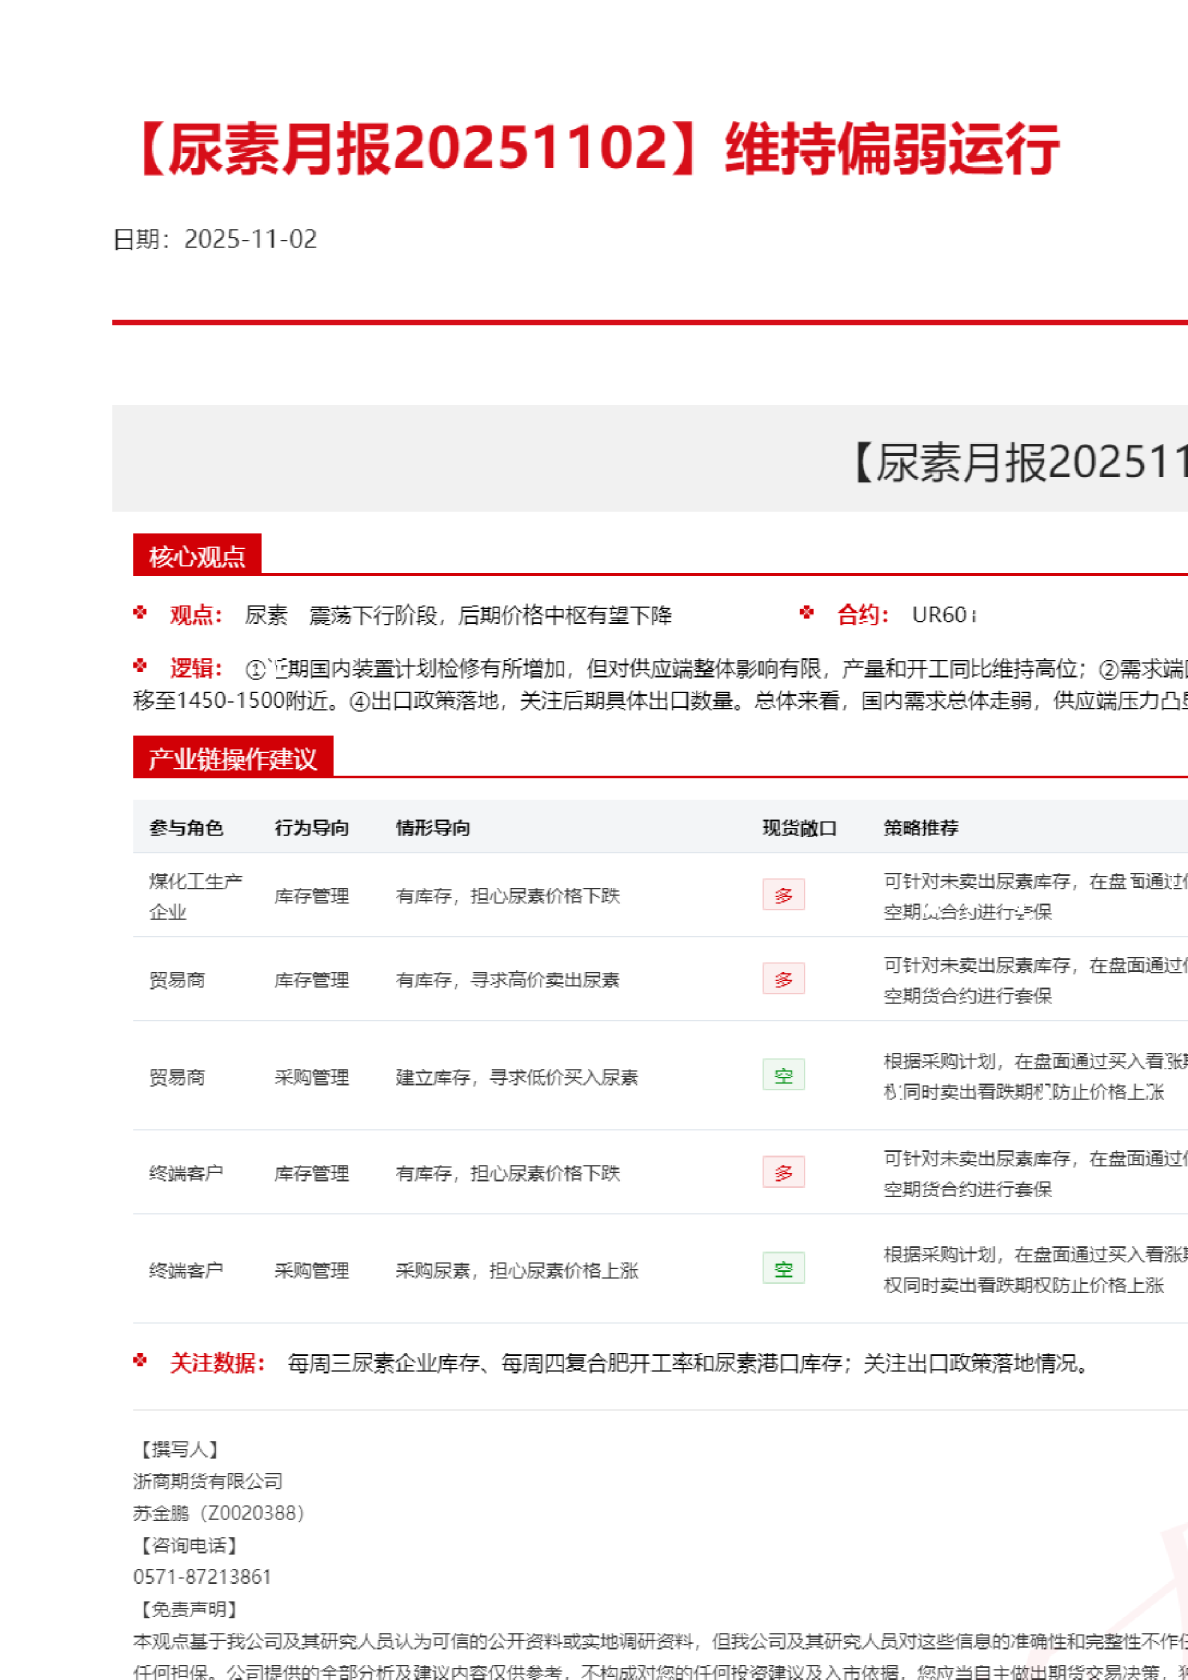Click 浙商期货有限公司 company name
Viewport: 1188px width, 1680px height.
click(208, 1481)
